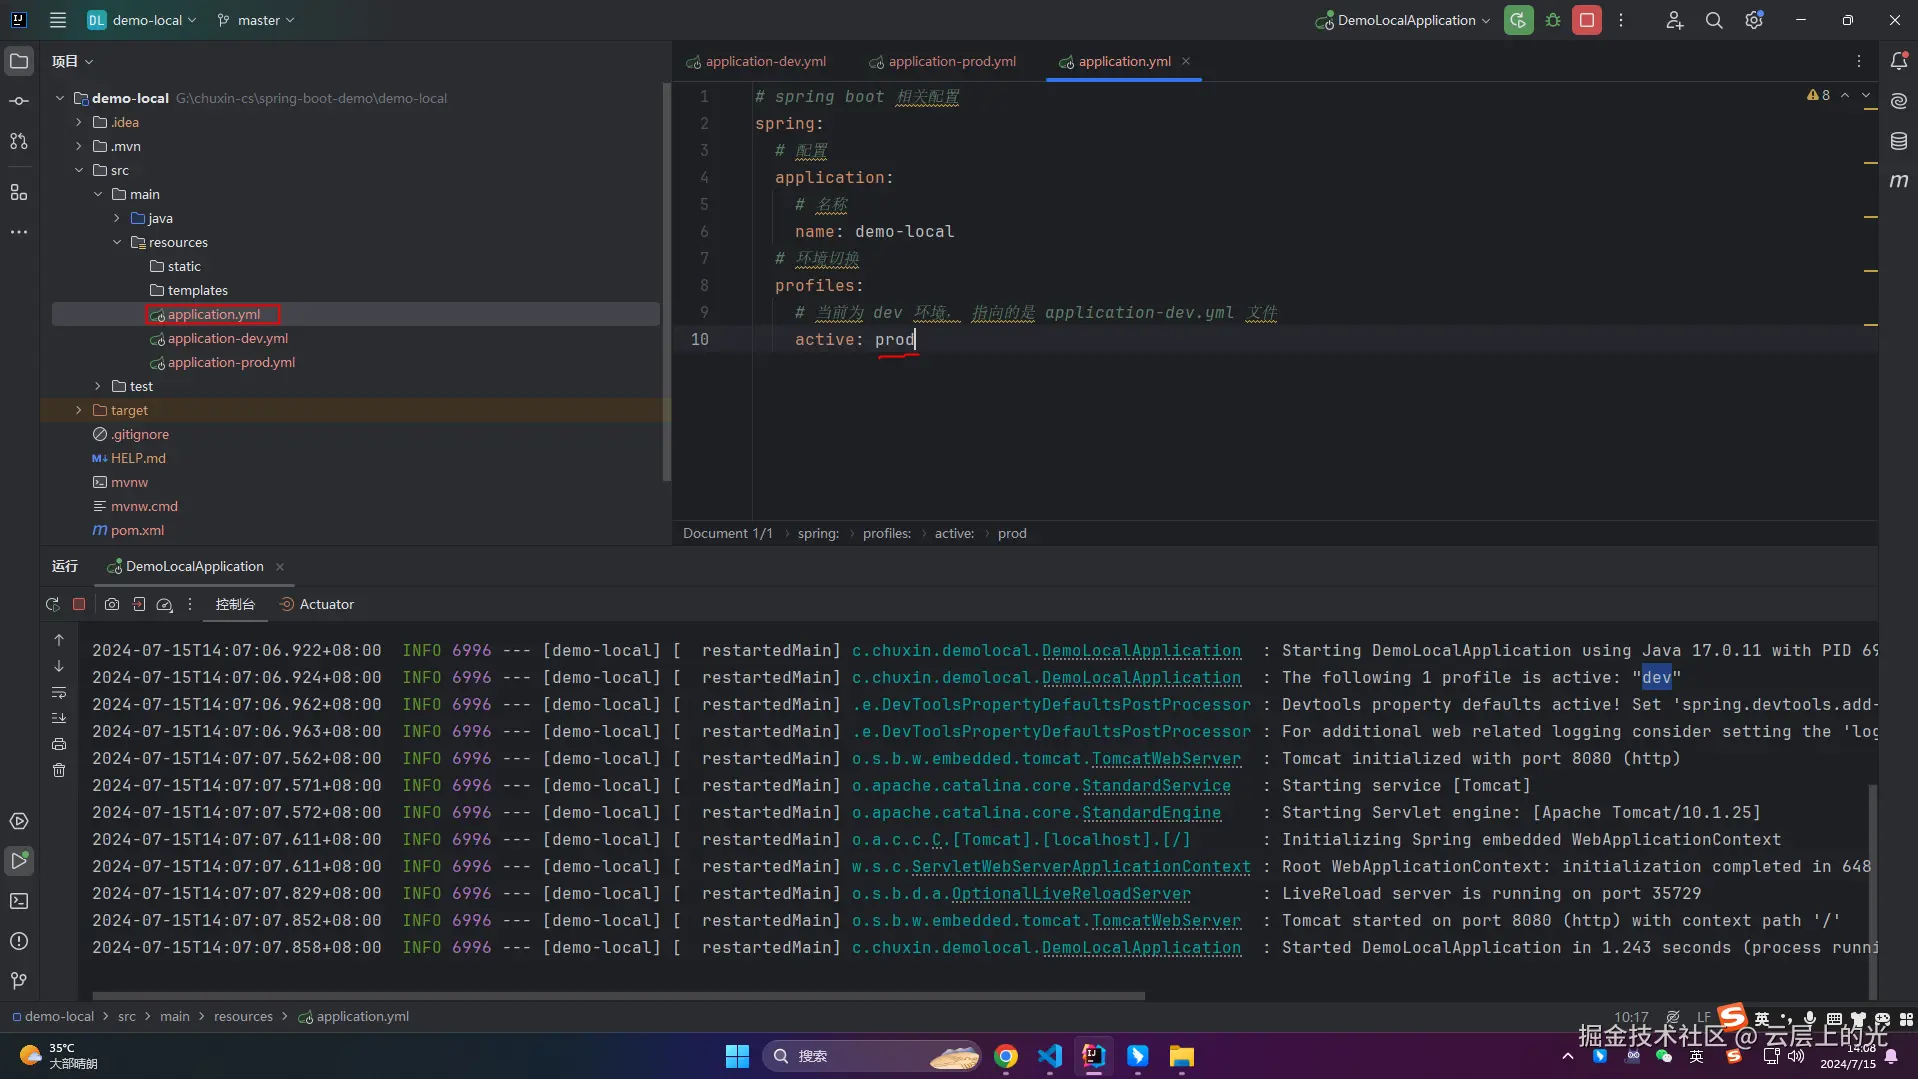This screenshot has height=1079, width=1918.
Task: Switch to the Actuator tab
Action: [326, 604]
